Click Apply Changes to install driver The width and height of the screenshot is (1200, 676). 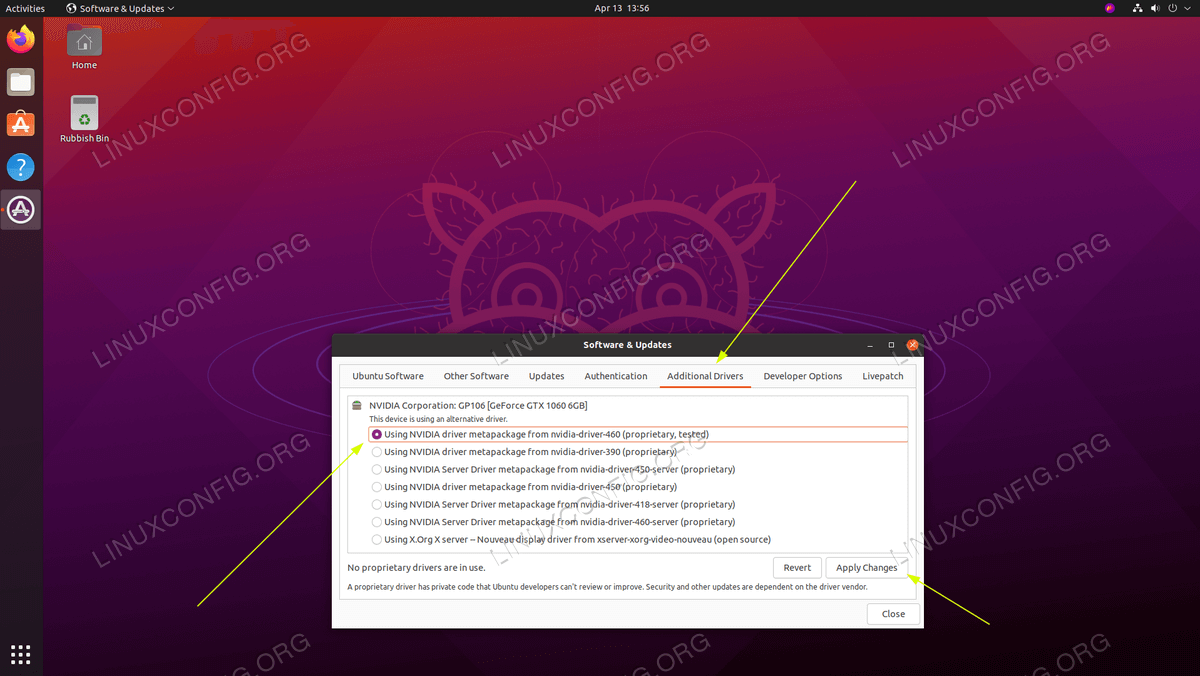pos(867,568)
